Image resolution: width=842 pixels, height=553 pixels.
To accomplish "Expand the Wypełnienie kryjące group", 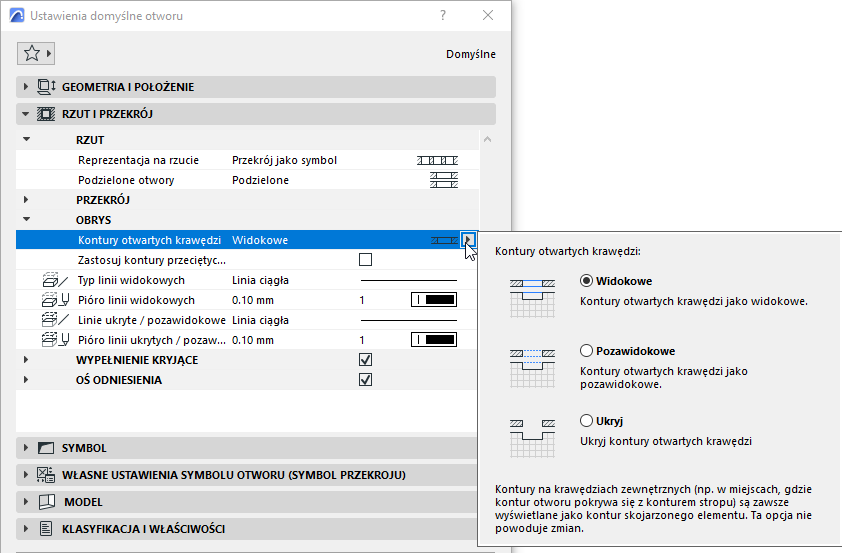I will pos(26,360).
